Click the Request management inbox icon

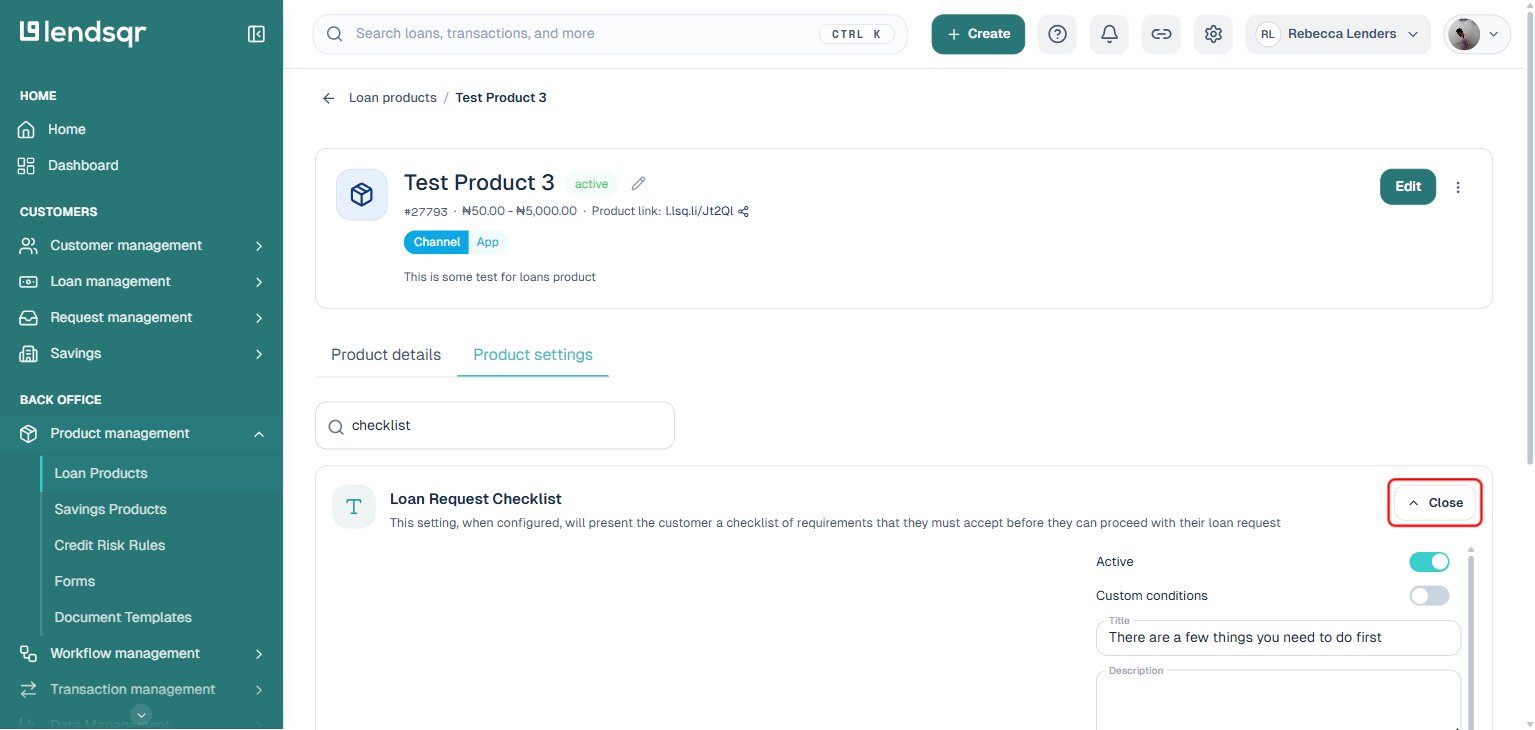tap(29, 317)
